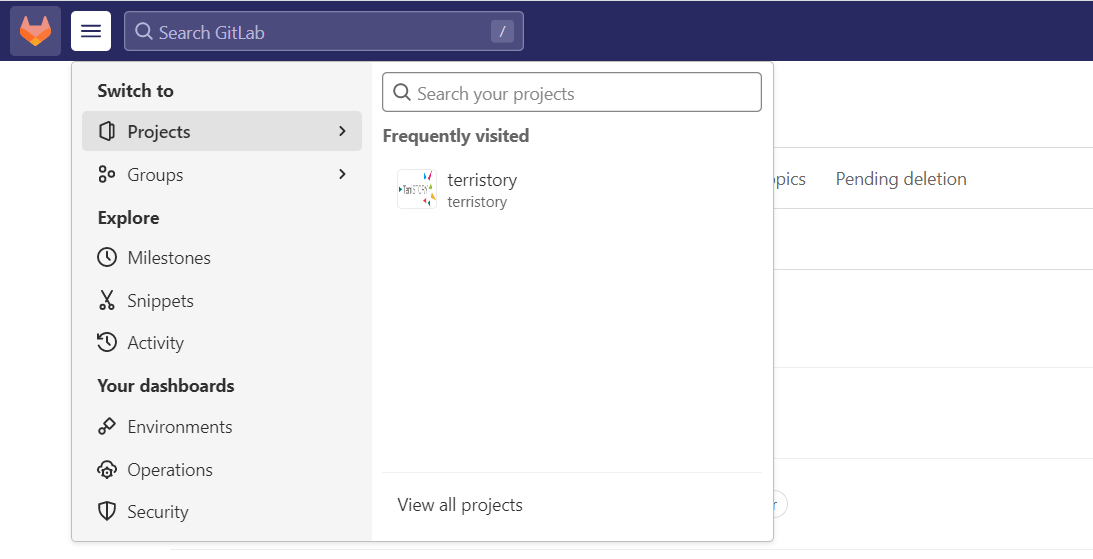Viewport: 1093px width, 559px height.
Task: Open the territory project avatar
Action: pyautogui.click(x=417, y=189)
